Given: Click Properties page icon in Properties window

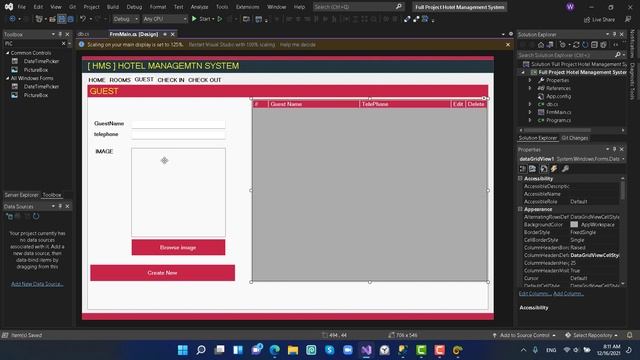Looking at the screenshot, I should click(x=544, y=169).
